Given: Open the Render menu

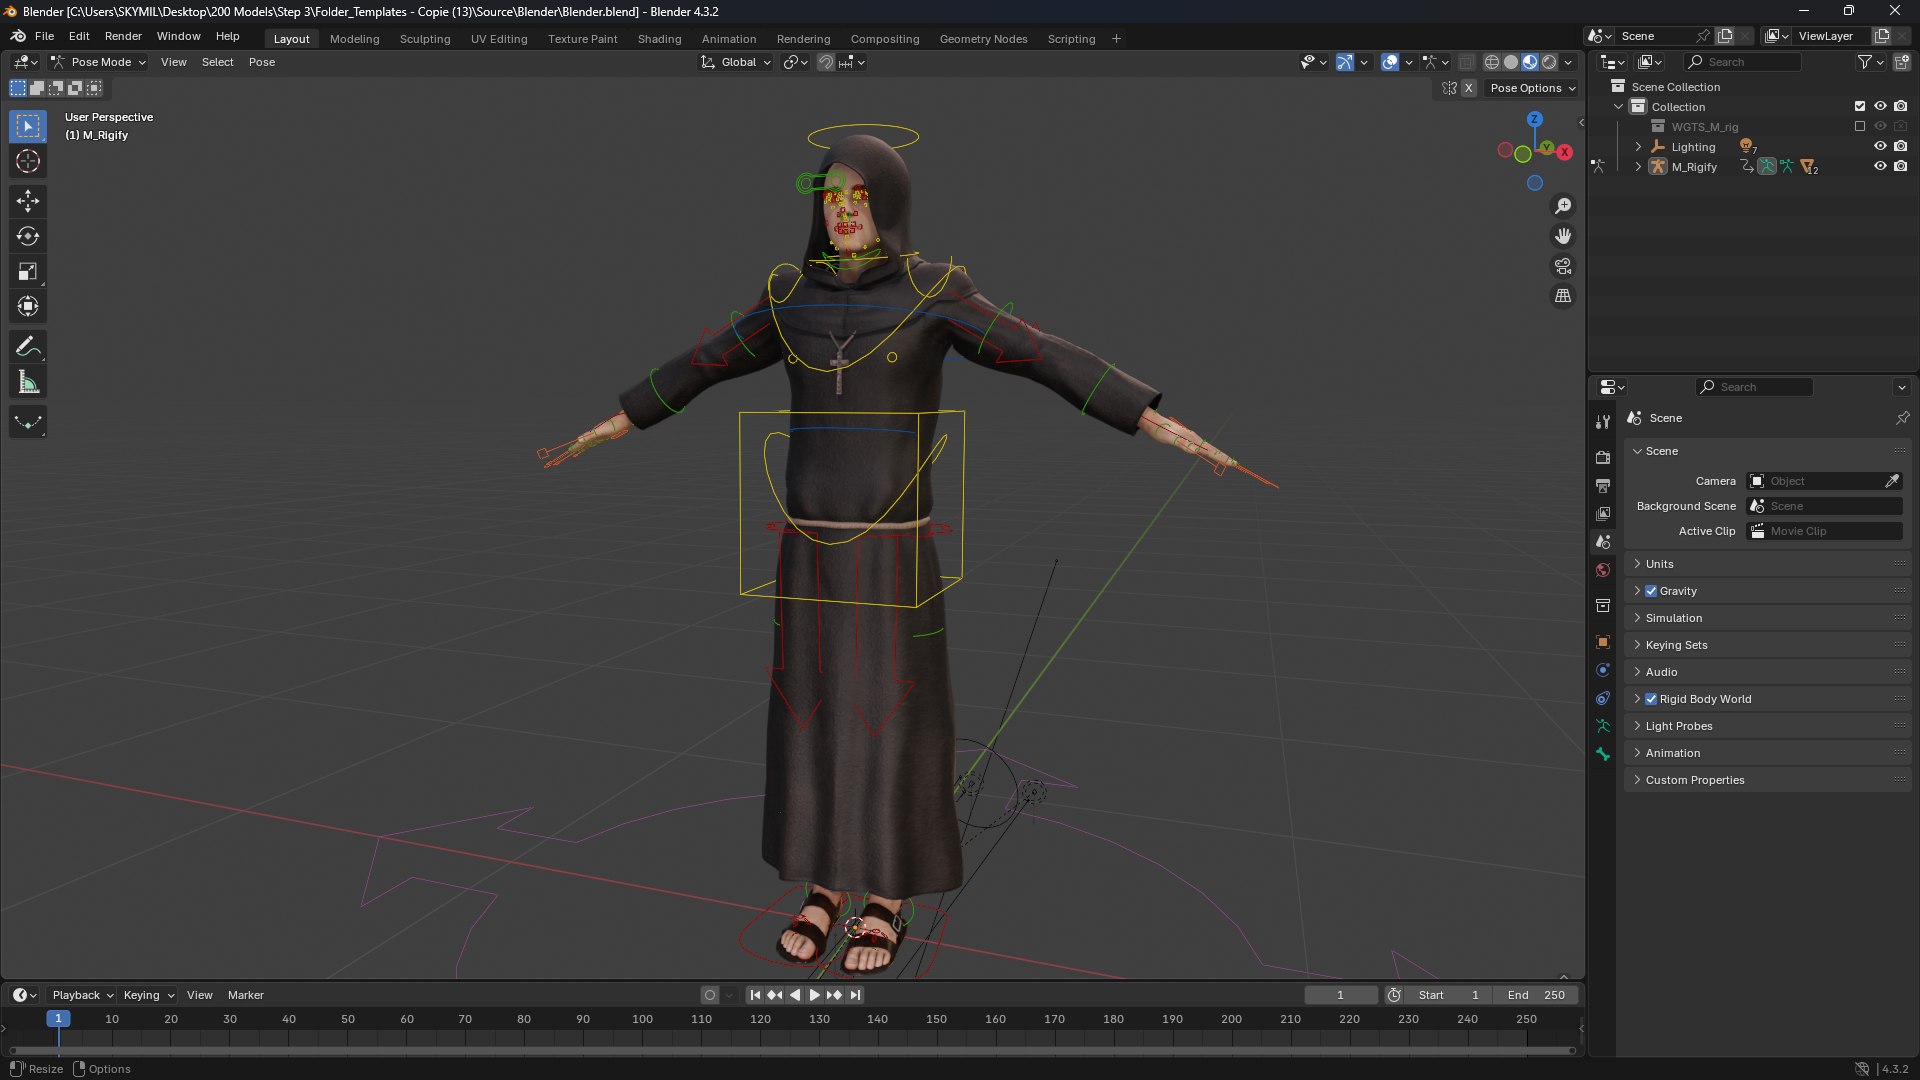Looking at the screenshot, I should pyautogui.click(x=123, y=36).
